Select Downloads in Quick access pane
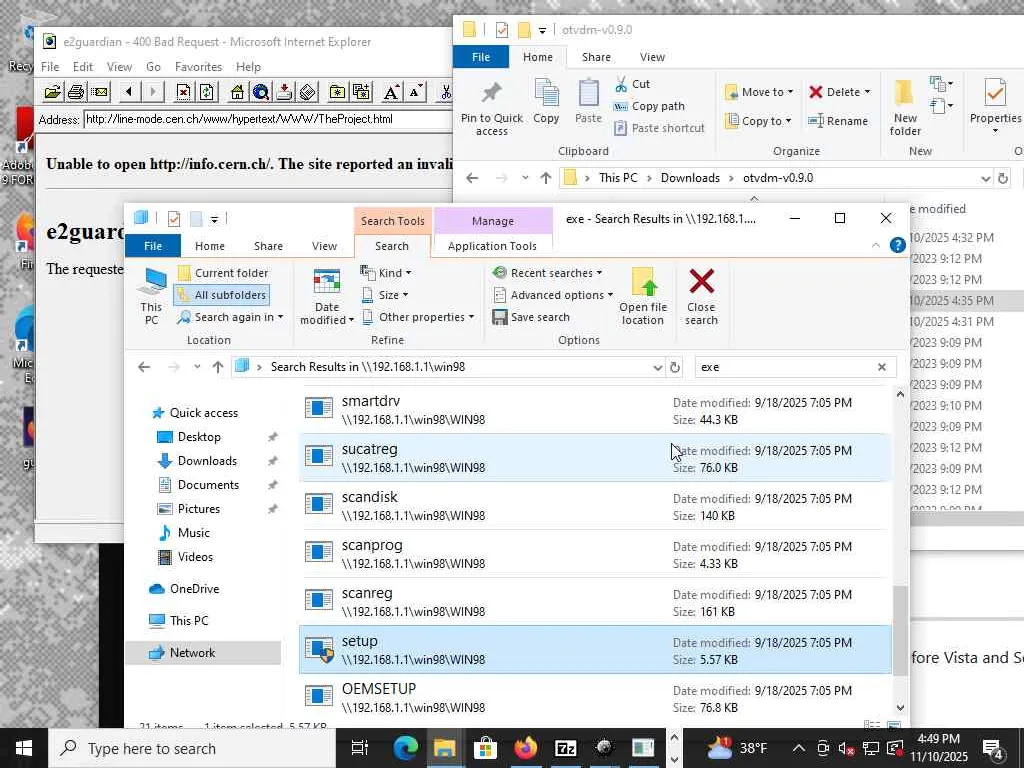This screenshot has width=1024, height=768. point(207,460)
